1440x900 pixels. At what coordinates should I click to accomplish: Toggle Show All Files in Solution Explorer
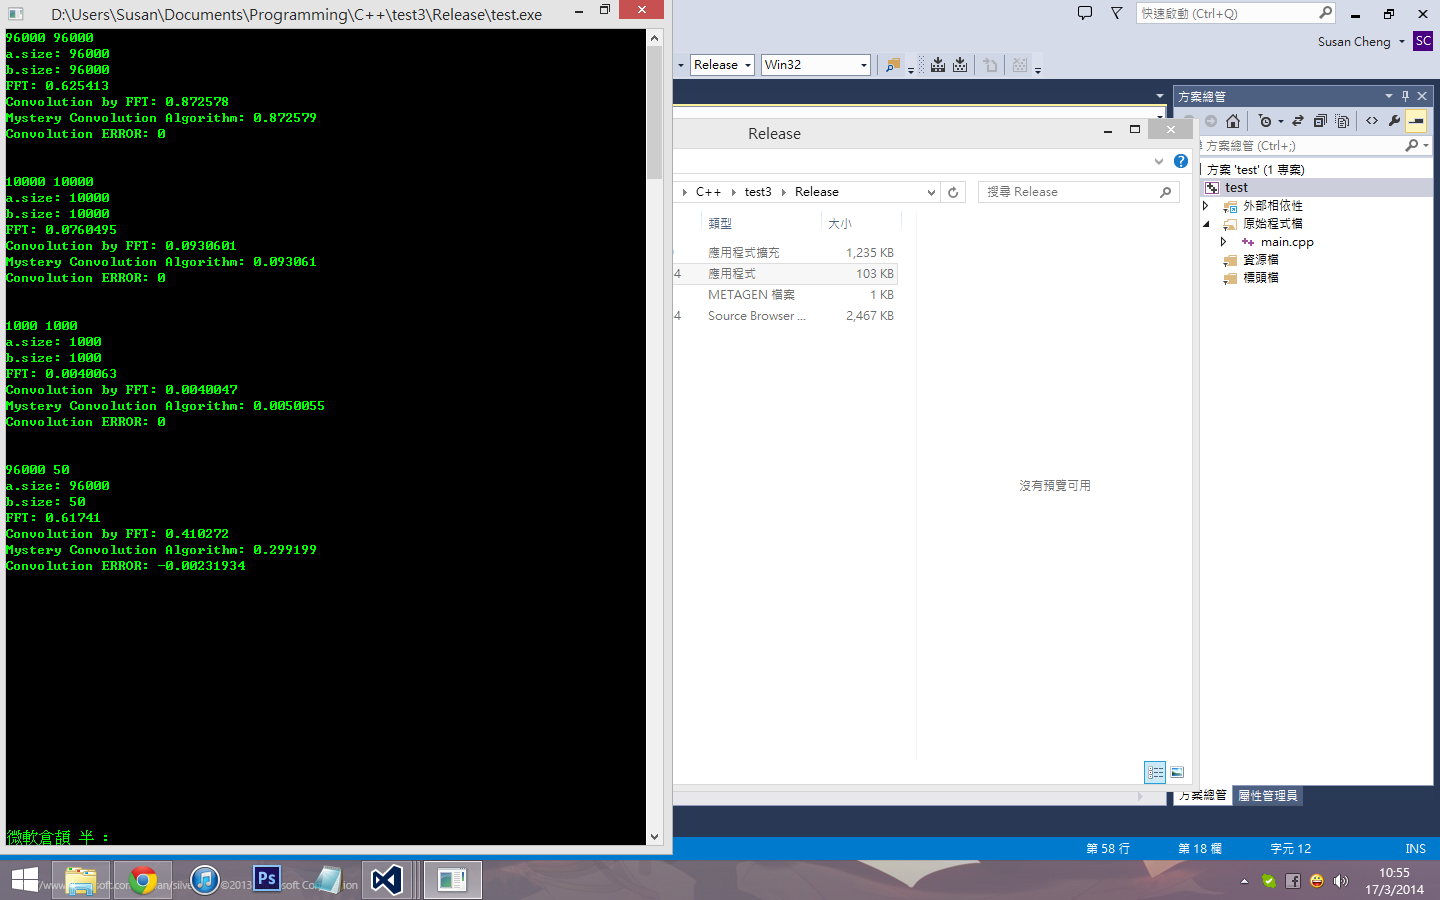(1343, 121)
